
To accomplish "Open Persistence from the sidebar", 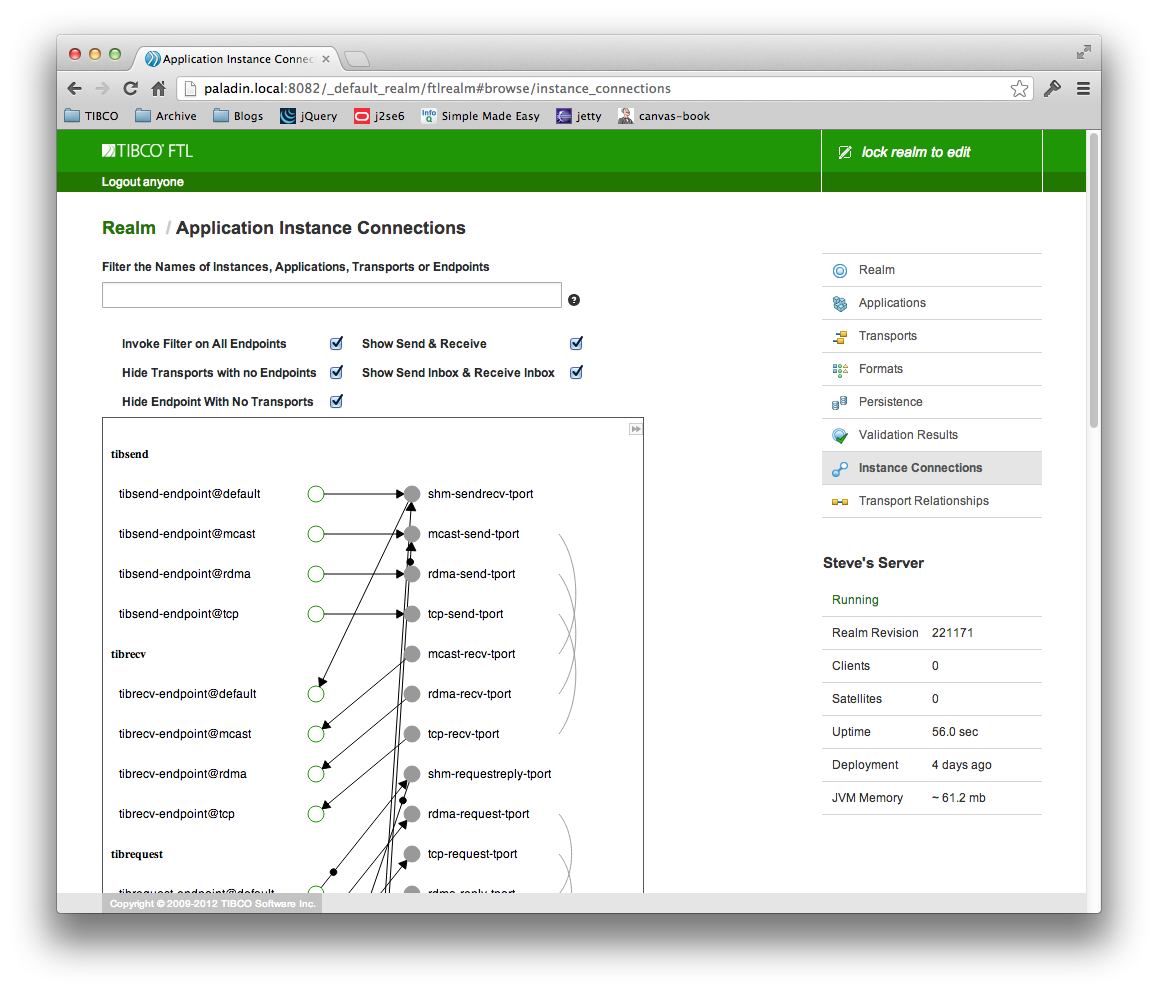I will (x=931, y=403).
